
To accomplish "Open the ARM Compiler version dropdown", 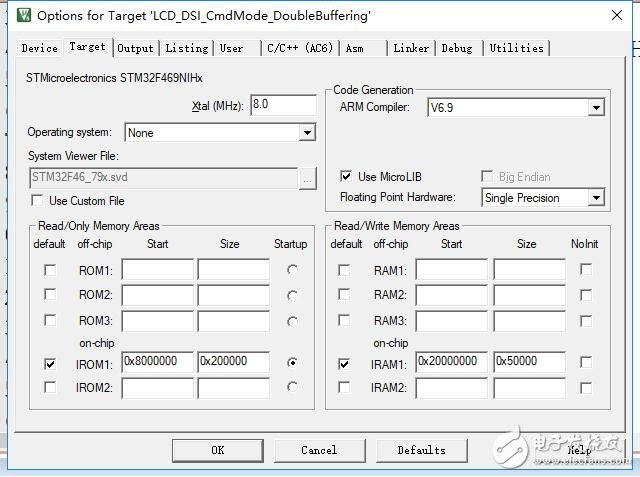I will (596, 108).
